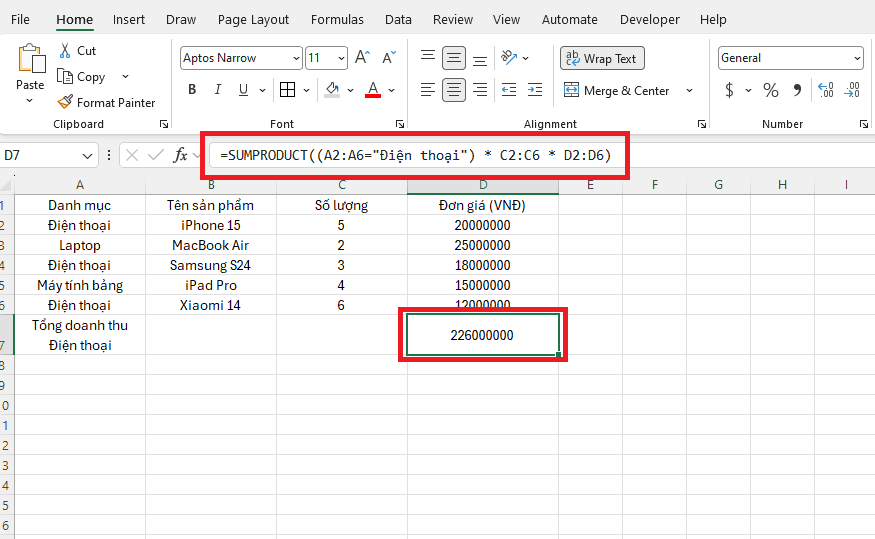Increase font size with larger A
Image resolution: width=875 pixels, height=539 pixels.
[x=362, y=57]
